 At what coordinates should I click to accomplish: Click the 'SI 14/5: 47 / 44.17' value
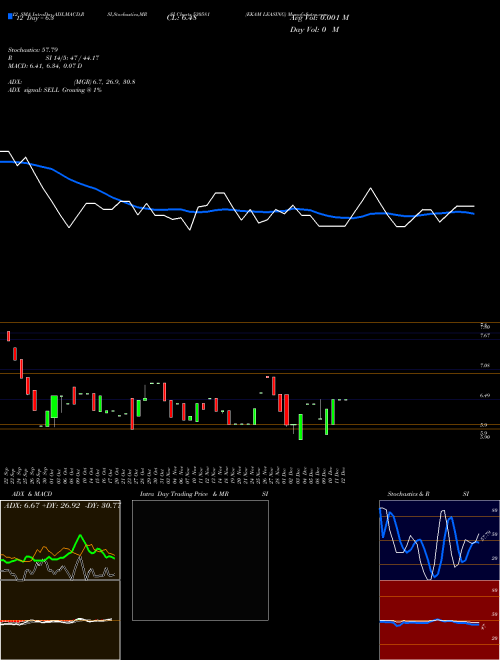pos(72,58)
